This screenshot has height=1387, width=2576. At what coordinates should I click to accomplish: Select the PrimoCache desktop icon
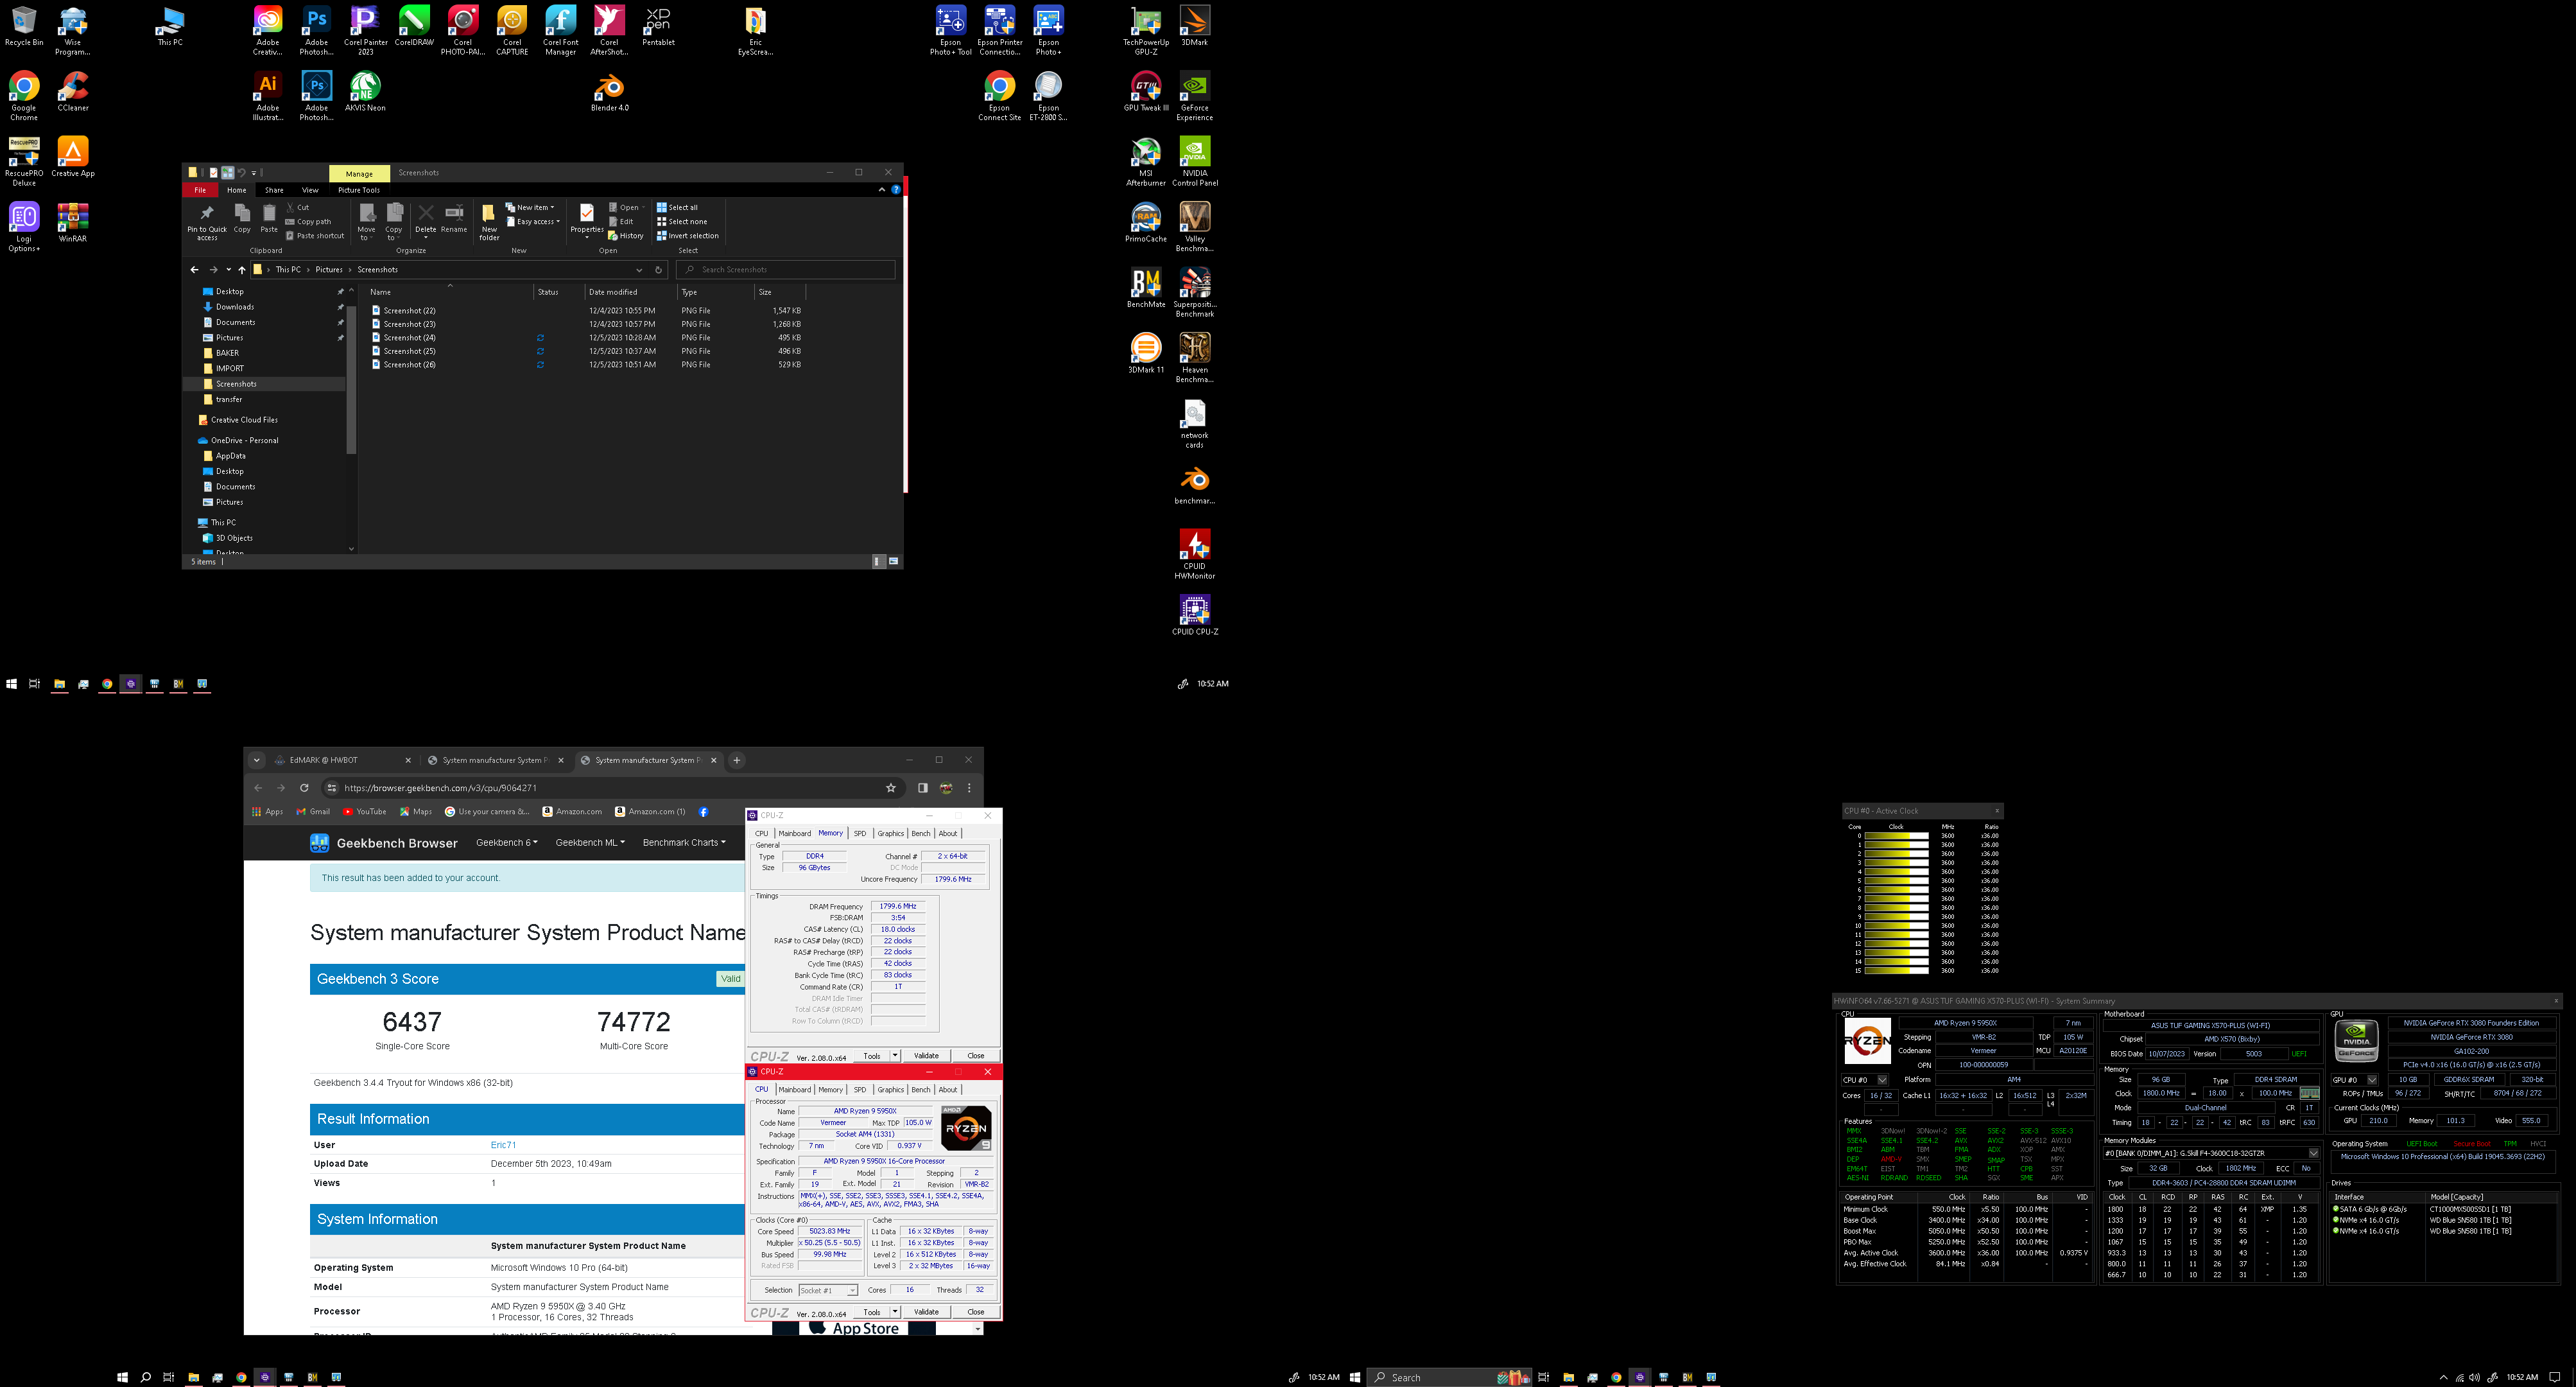1146,222
